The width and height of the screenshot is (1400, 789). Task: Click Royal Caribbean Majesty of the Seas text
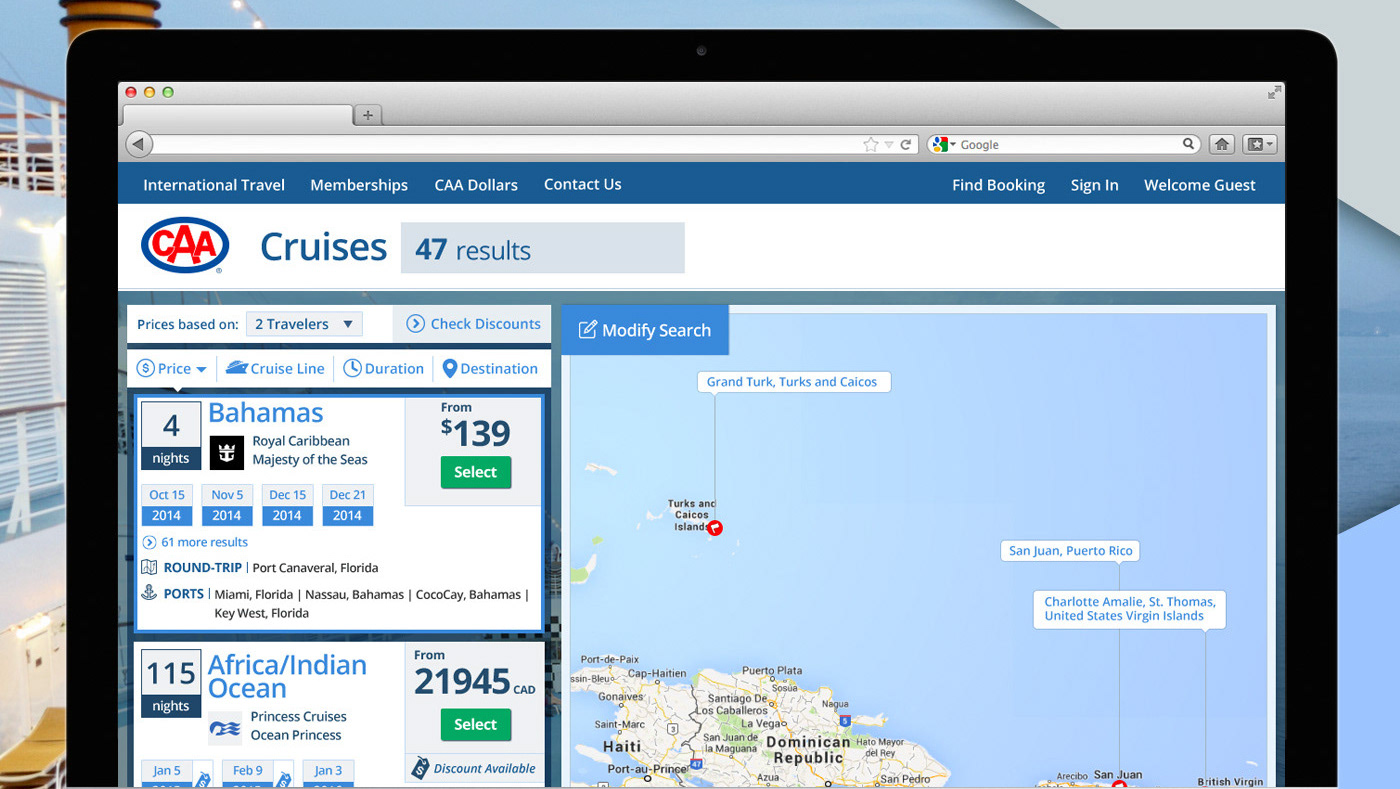click(310, 450)
